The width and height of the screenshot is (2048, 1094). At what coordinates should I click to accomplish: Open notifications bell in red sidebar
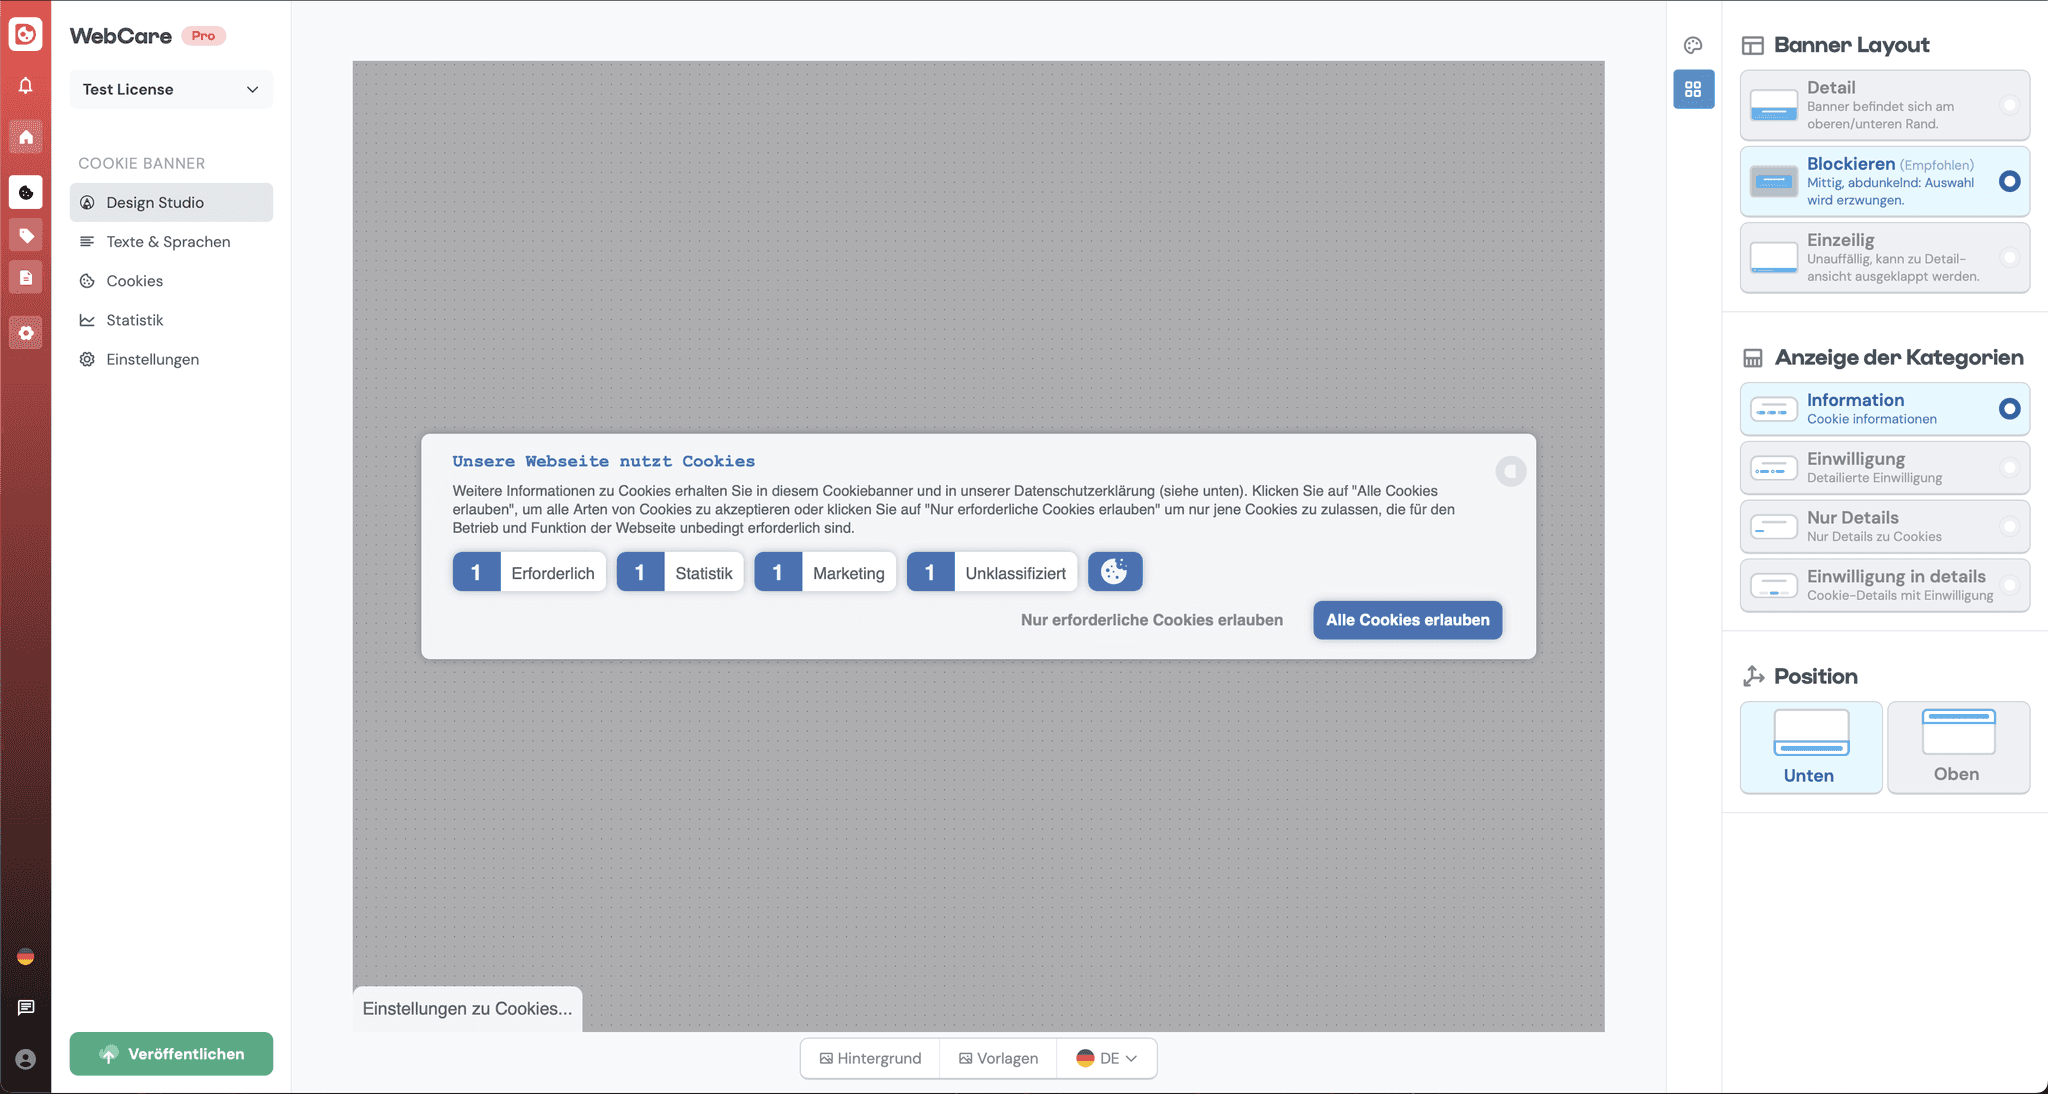pyautogui.click(x=26, y=86)
